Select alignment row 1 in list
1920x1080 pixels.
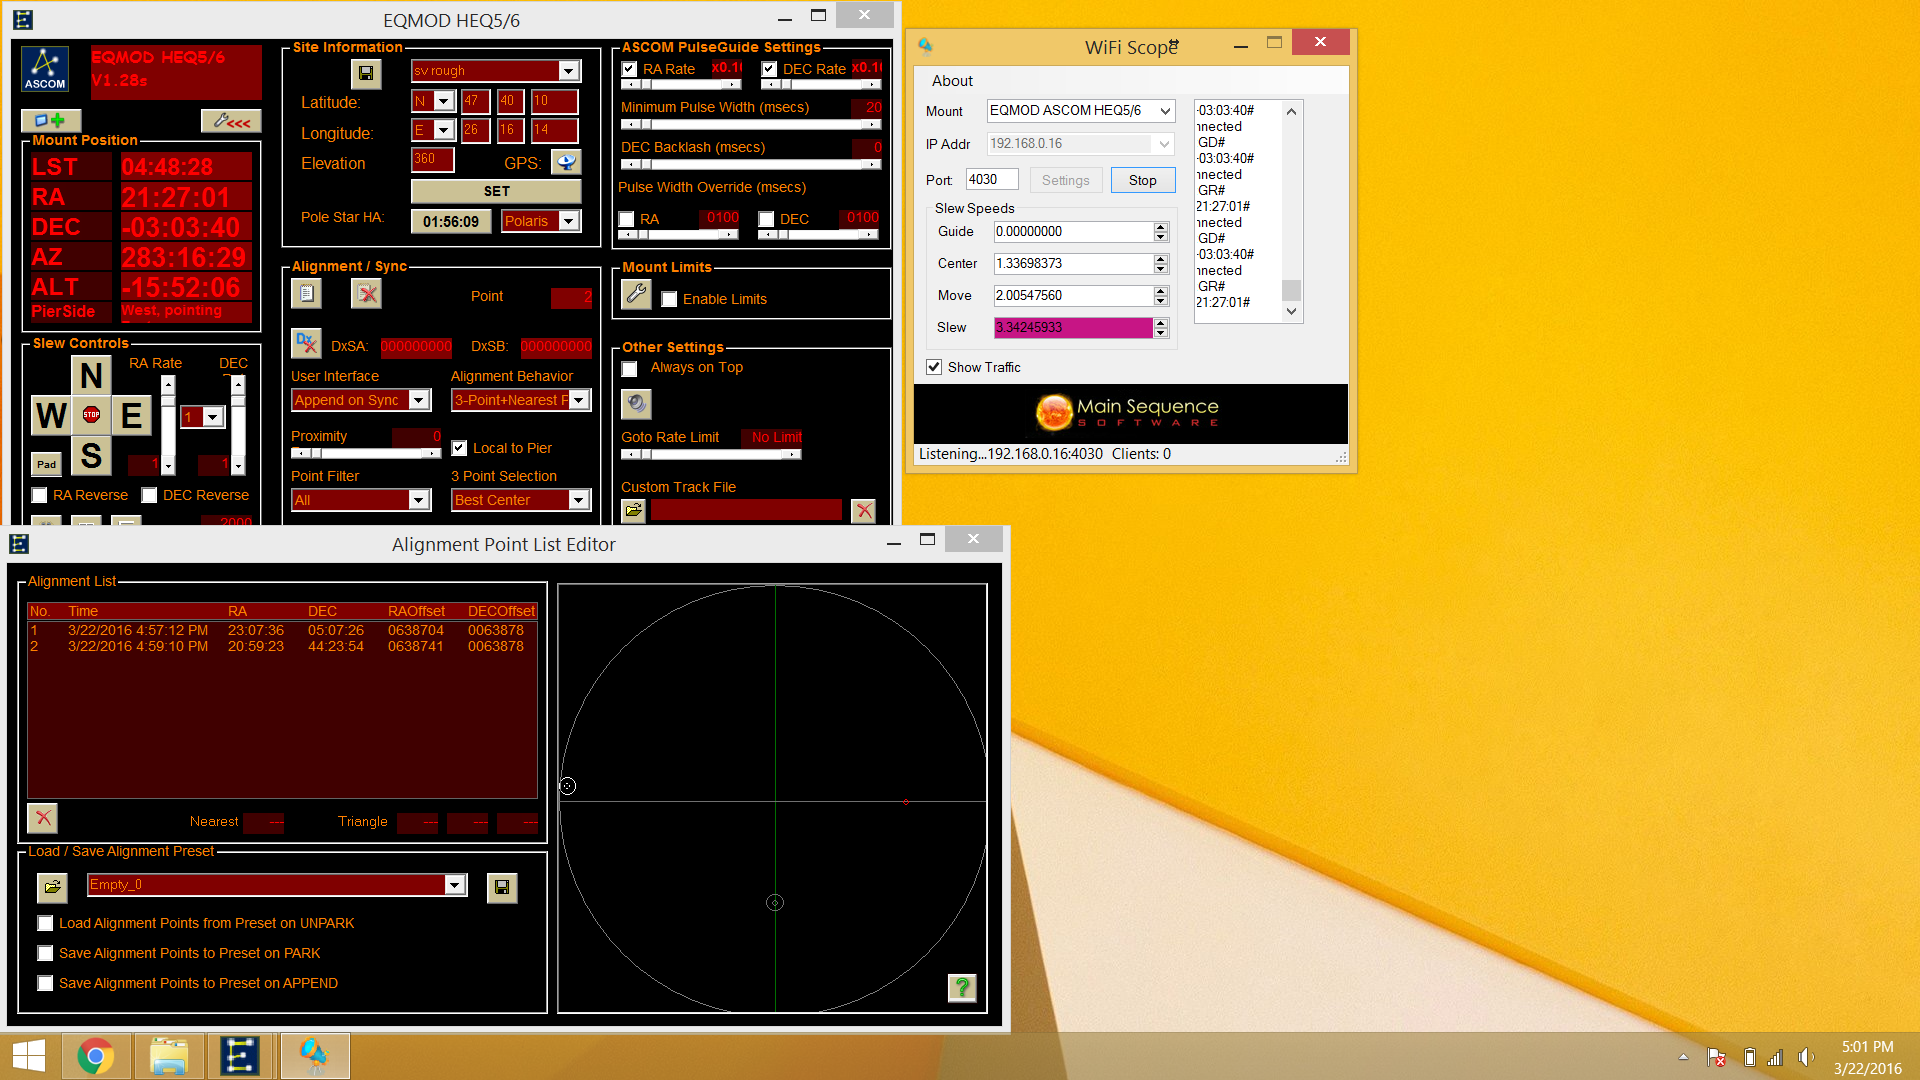(282, 630)
